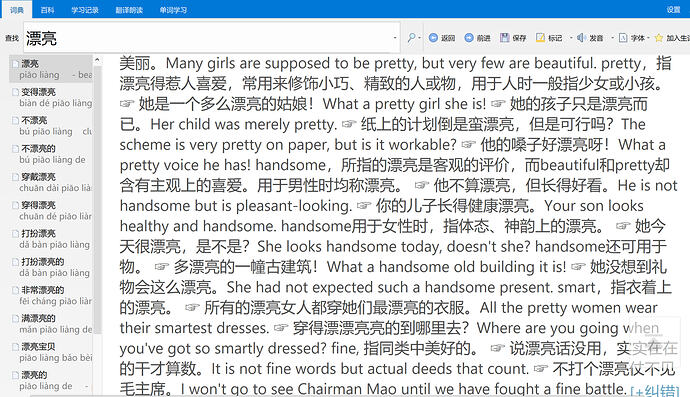Expand the 发音 dropdown arrow
Screen dimensions: 690x397
612,38
